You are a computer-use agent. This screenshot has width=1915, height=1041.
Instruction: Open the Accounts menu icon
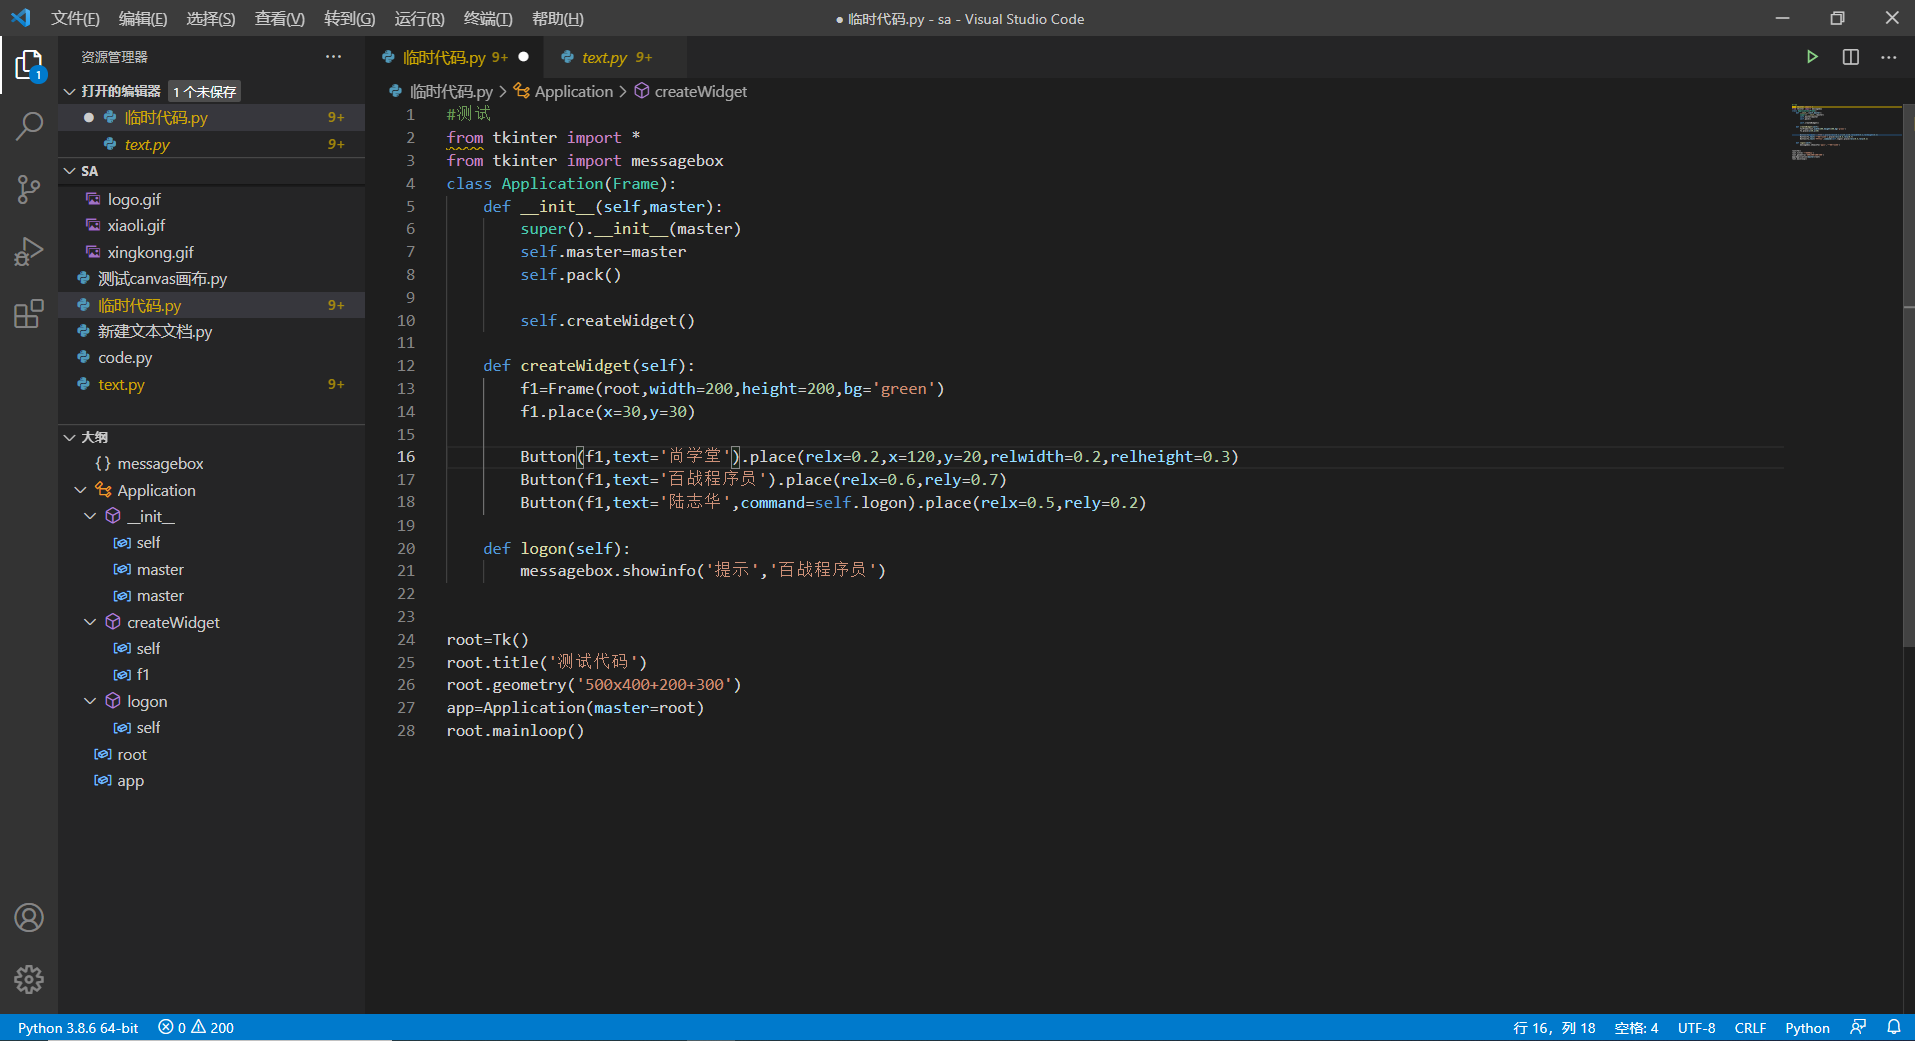[29, 917]
